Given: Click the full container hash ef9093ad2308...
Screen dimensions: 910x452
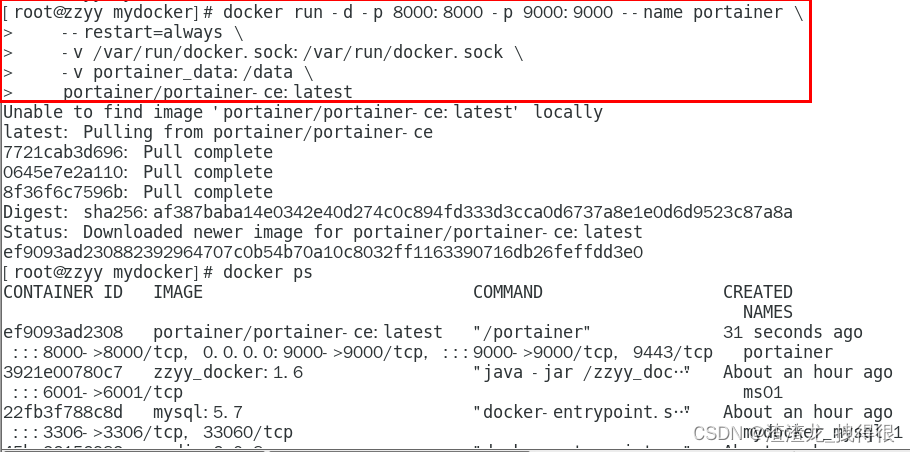Looking at the screenshot, I should point(323,252).
